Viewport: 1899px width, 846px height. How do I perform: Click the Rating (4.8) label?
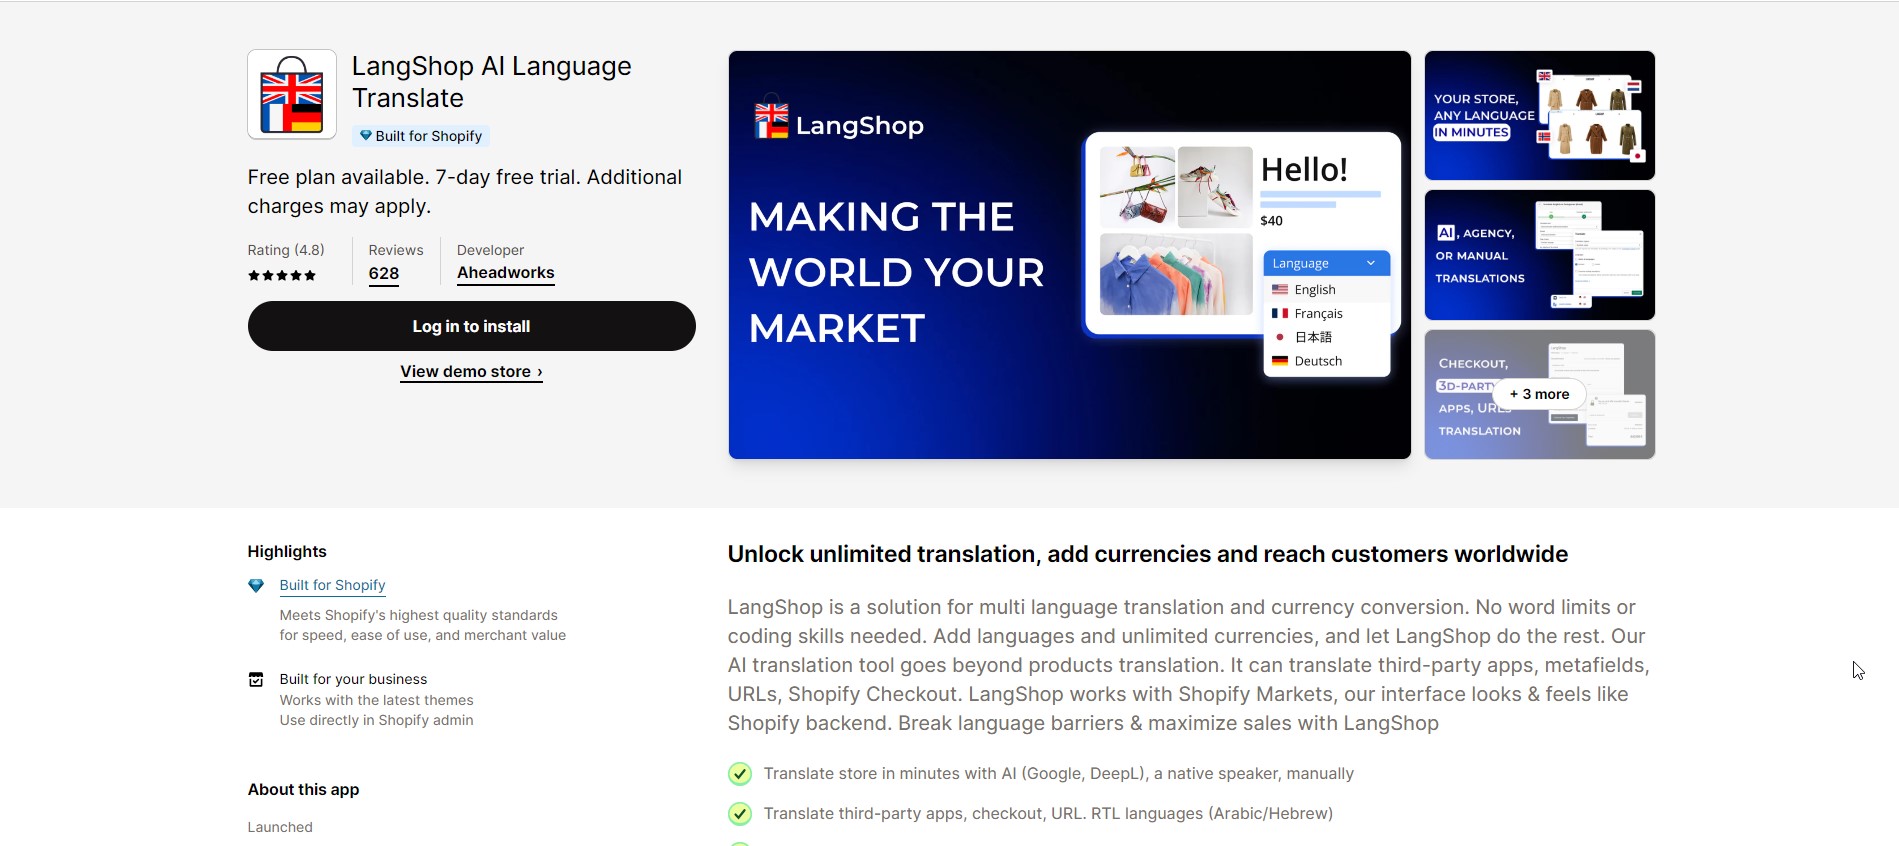click(x=286, y=250)
